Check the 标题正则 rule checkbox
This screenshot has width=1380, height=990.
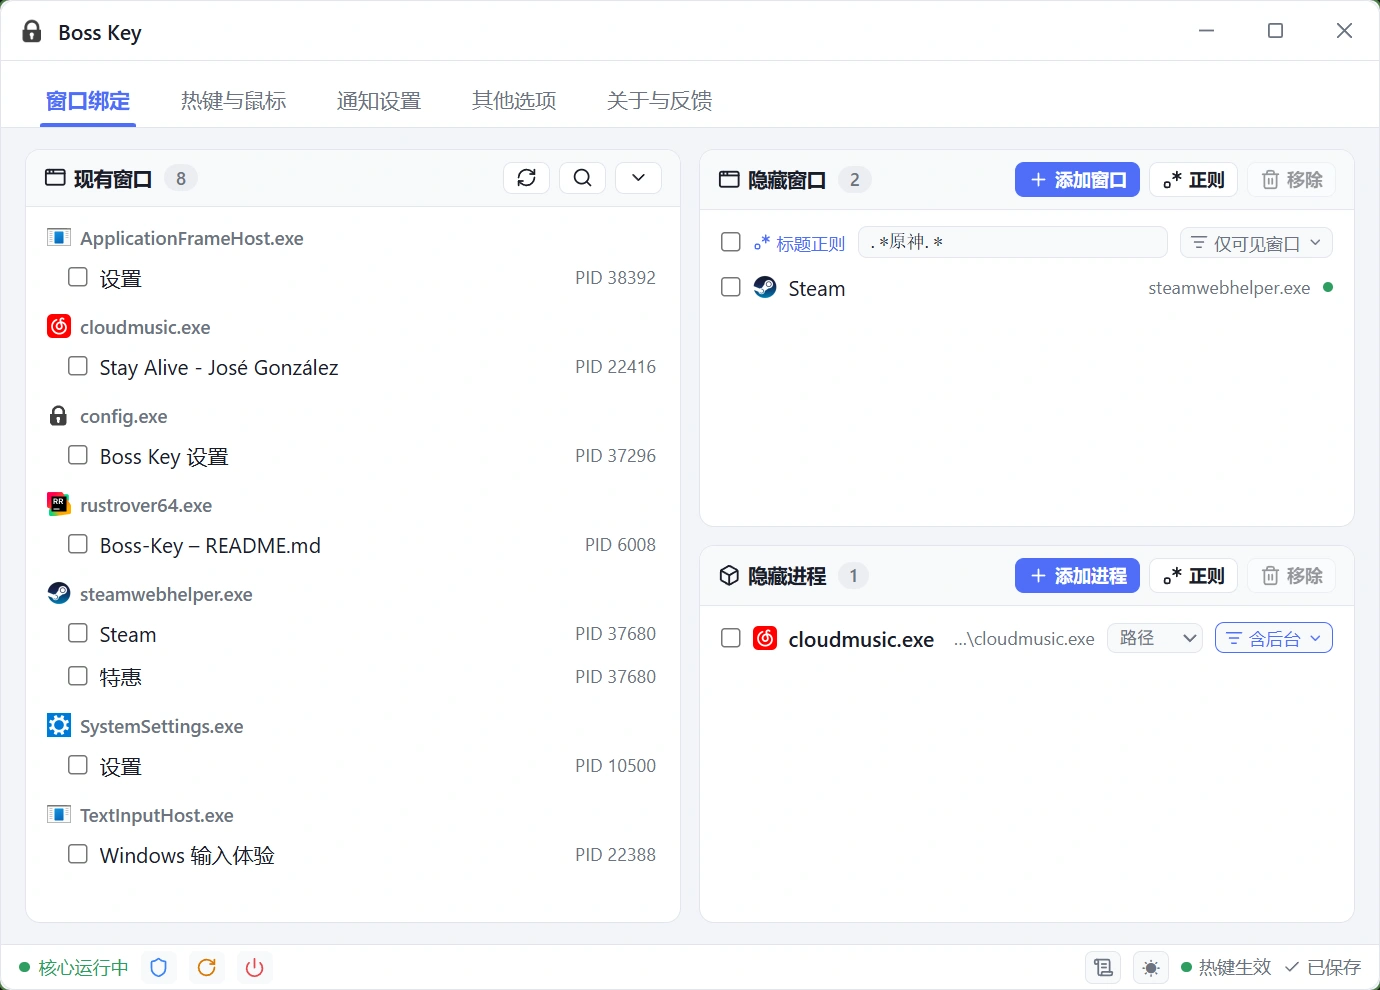coord(731,242)
